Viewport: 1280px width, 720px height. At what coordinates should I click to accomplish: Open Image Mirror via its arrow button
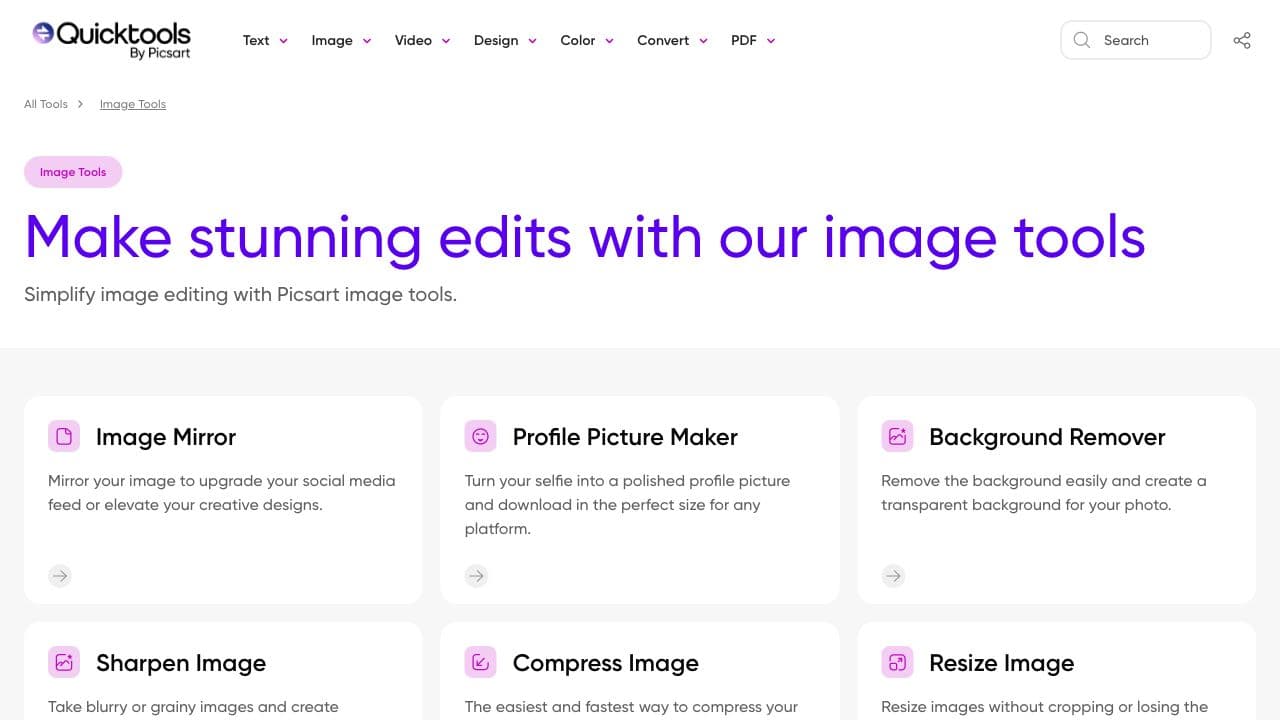click(x=60, y=575)
